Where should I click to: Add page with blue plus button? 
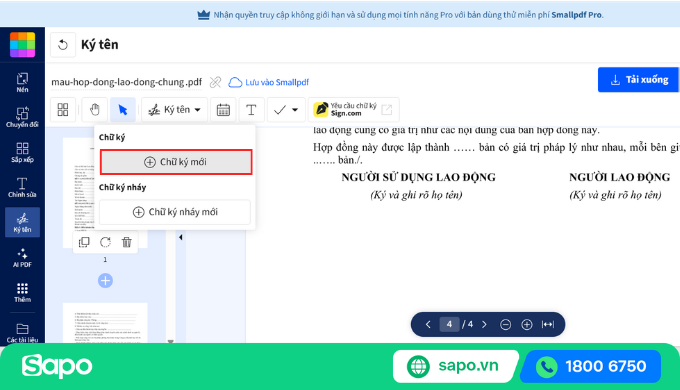[105, 281]
